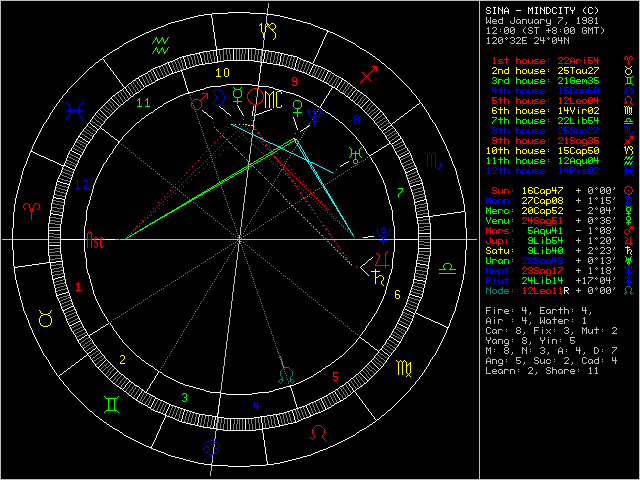
Task: Select the green Venus symbol inside the wheel
Action: (x=298, y=107)
